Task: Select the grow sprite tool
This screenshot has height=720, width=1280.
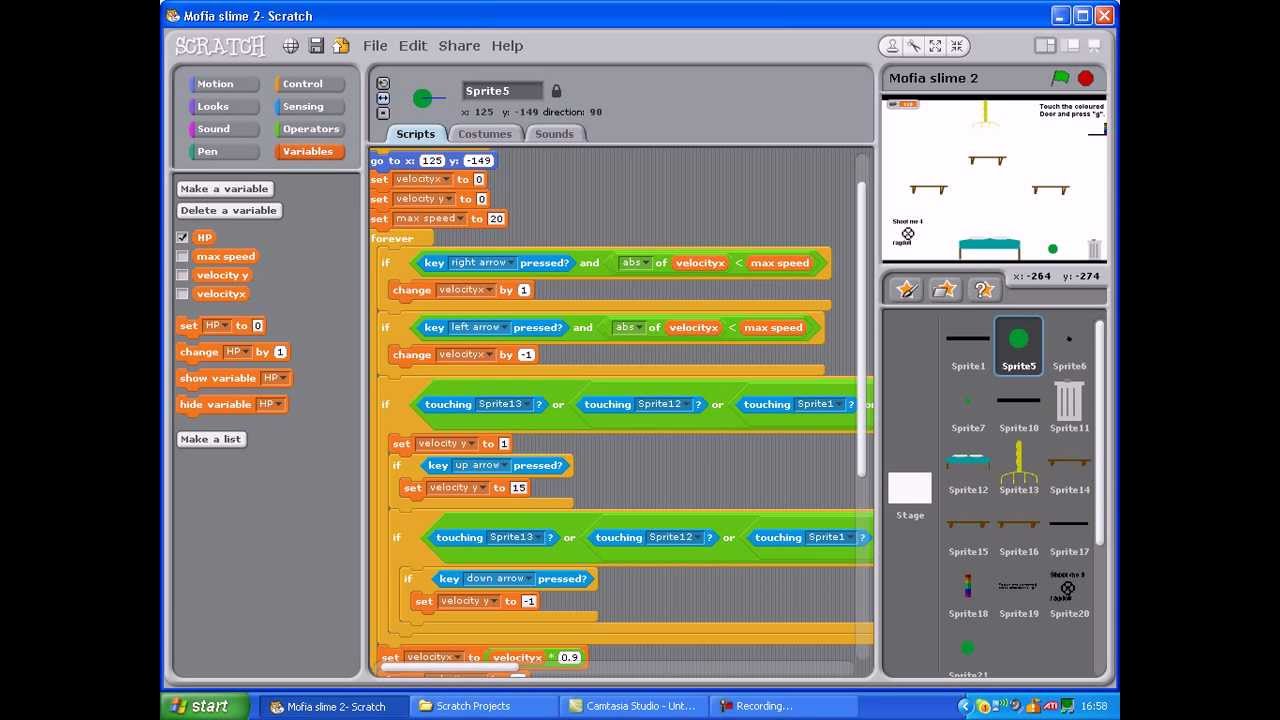Action: pos(935,46)
